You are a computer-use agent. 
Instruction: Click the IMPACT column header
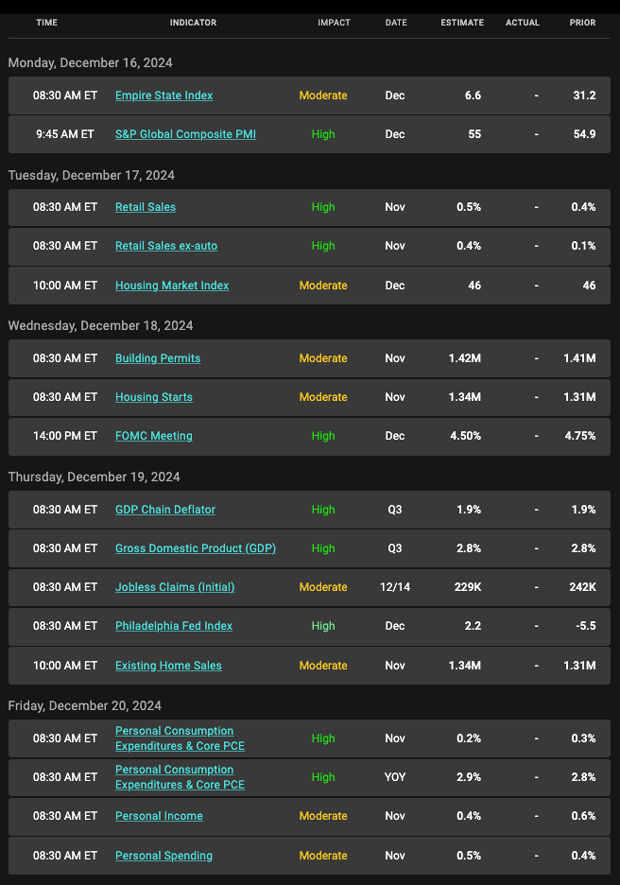click(334, 23)
